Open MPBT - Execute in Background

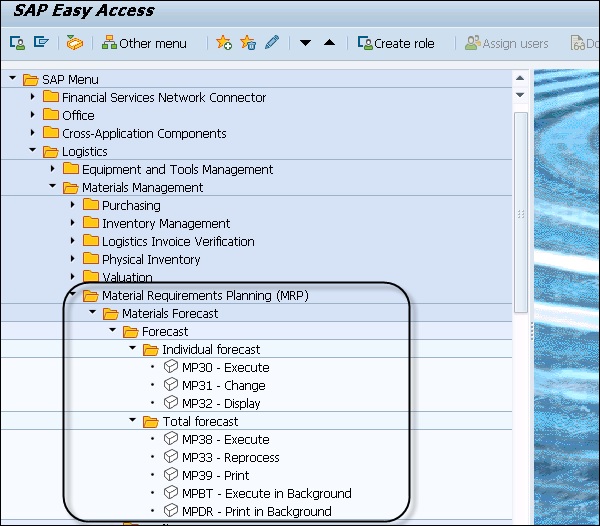coord(266,494)
